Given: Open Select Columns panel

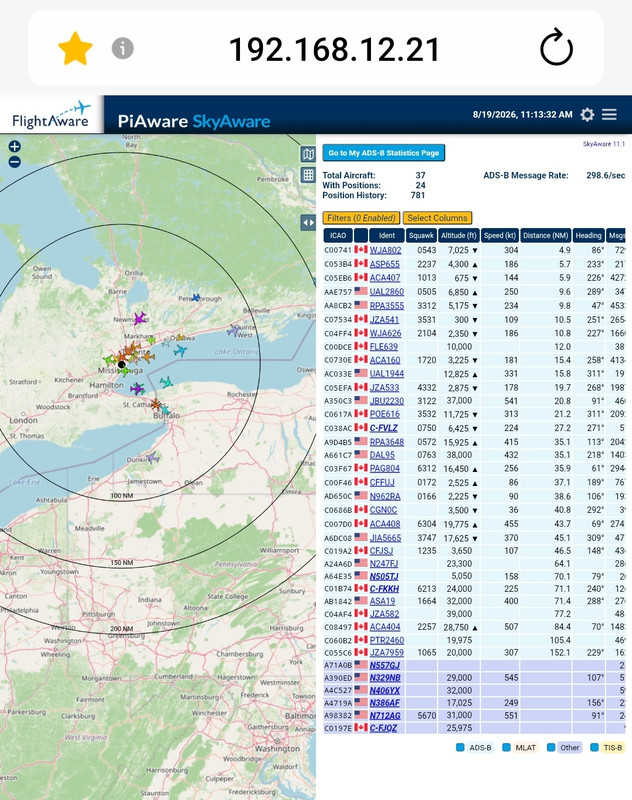Looking at the screenshot, I should pyautogui.click(x=437, y=218).
